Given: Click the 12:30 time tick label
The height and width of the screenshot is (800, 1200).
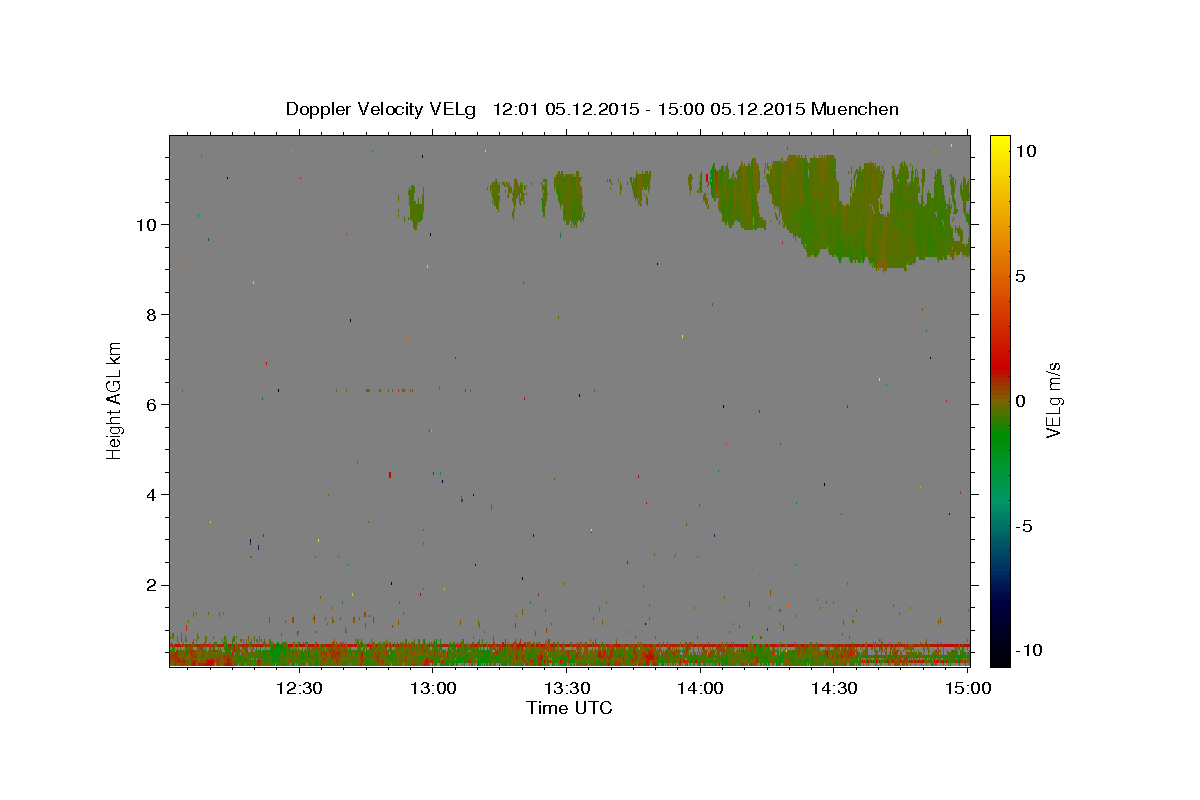Looking at the screenshot, I should click(x=299, y=688).
